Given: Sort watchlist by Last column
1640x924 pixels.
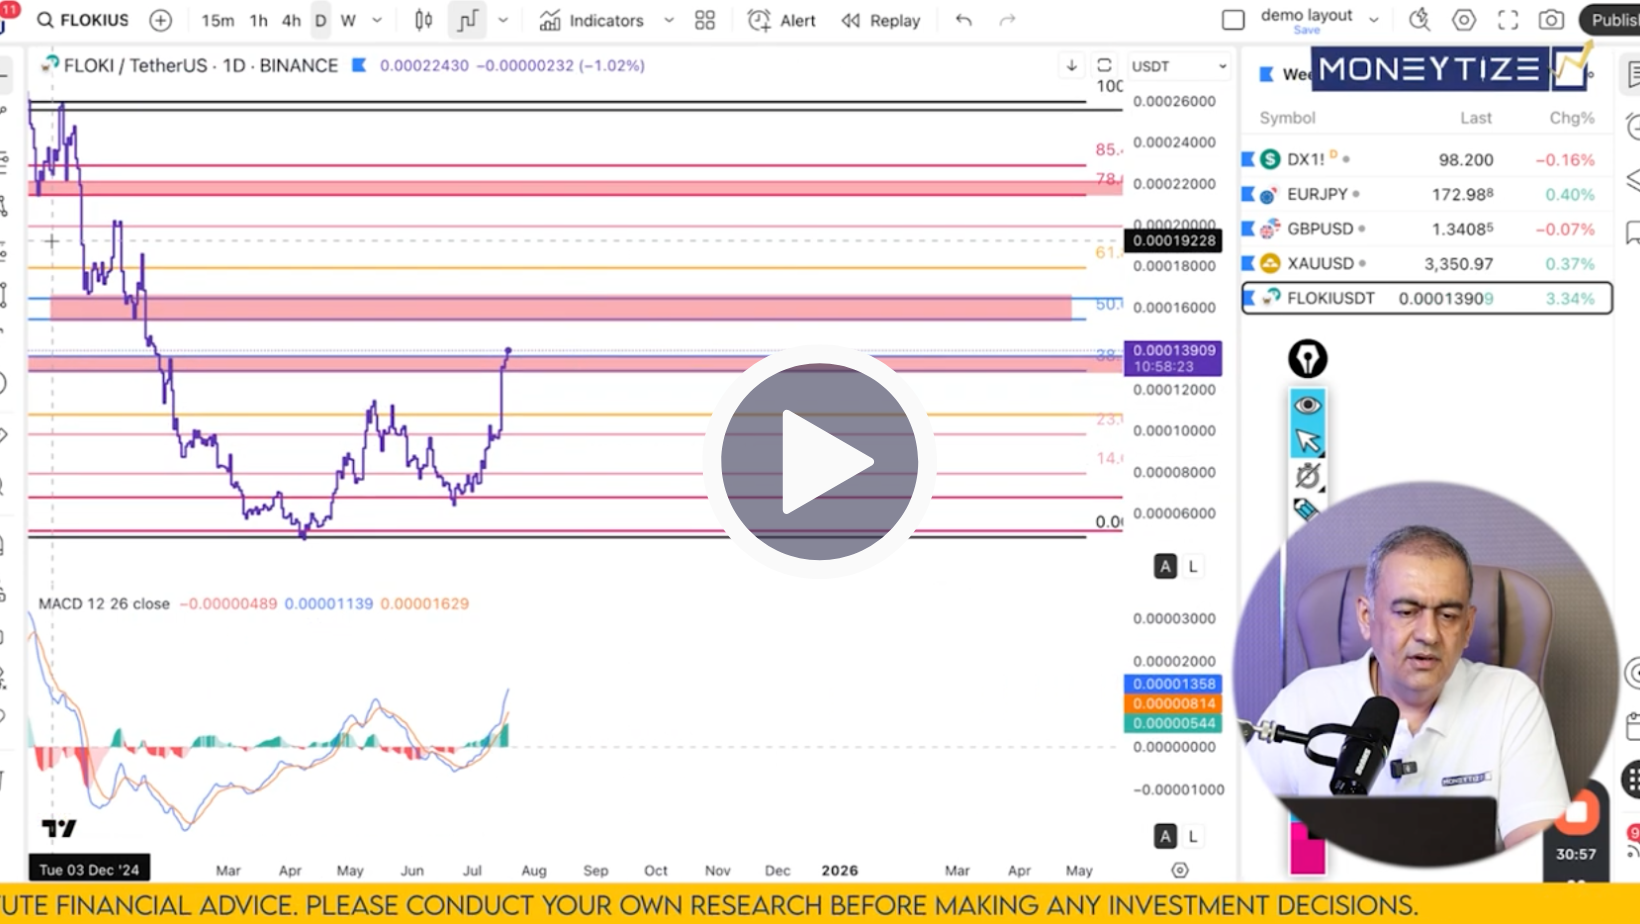Looking at the screenshot, I should (x=1476, y=118).
